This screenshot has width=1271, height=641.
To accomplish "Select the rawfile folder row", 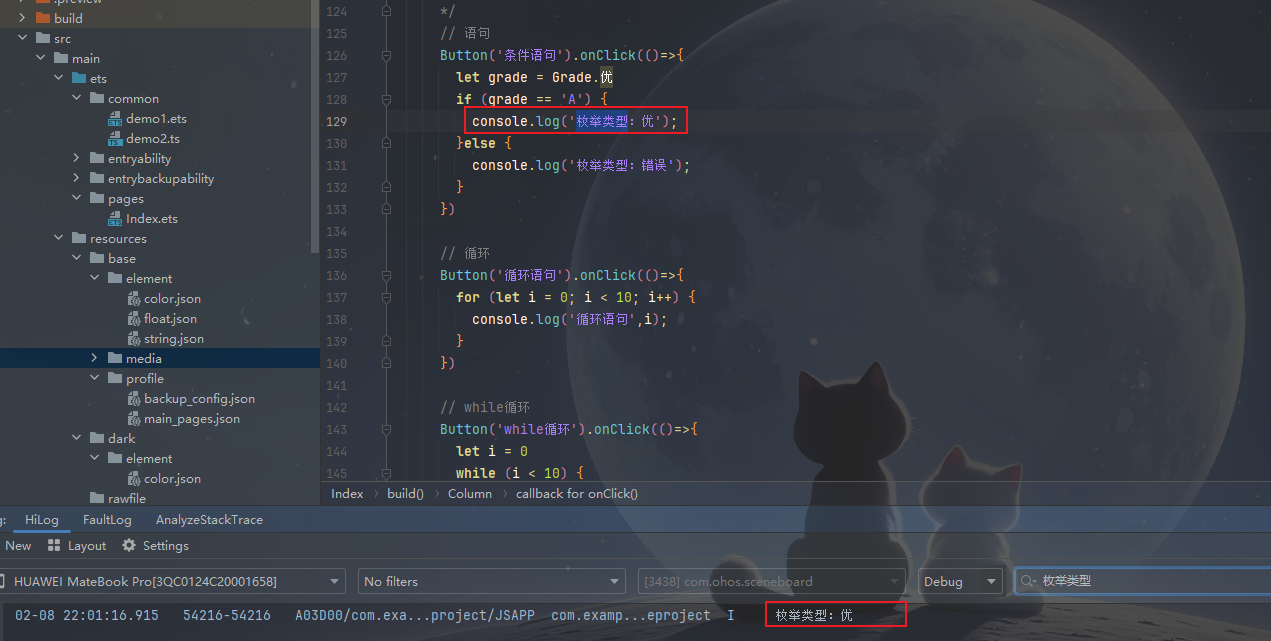I will pyautogui.click(x=160, y=498).
